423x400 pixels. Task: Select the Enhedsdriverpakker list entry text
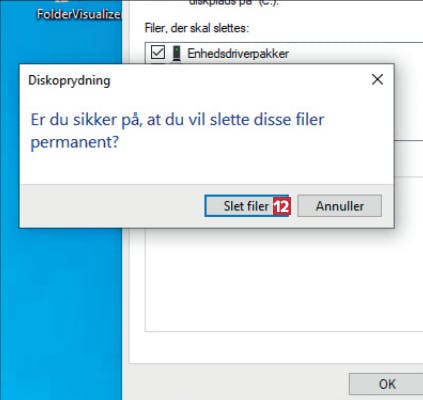[238, 54]
